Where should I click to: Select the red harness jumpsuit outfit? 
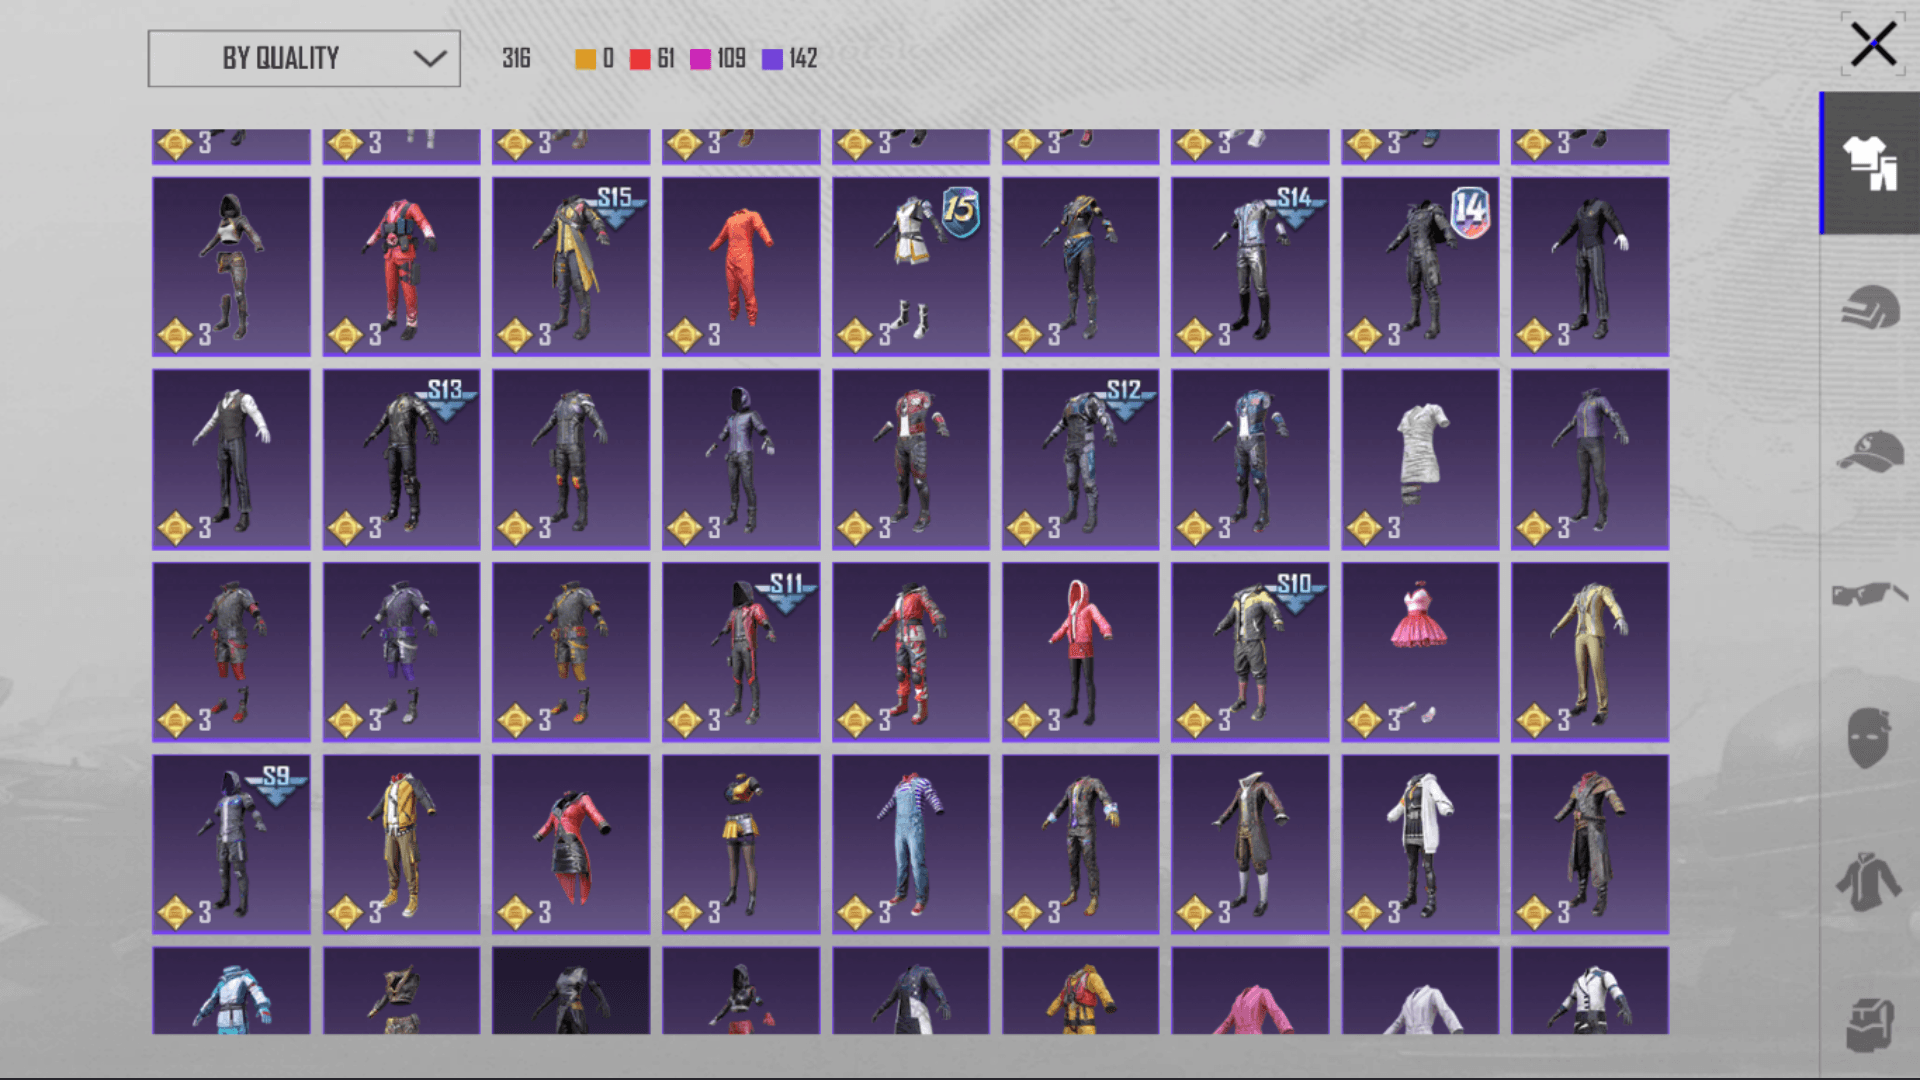coord(401,267)
